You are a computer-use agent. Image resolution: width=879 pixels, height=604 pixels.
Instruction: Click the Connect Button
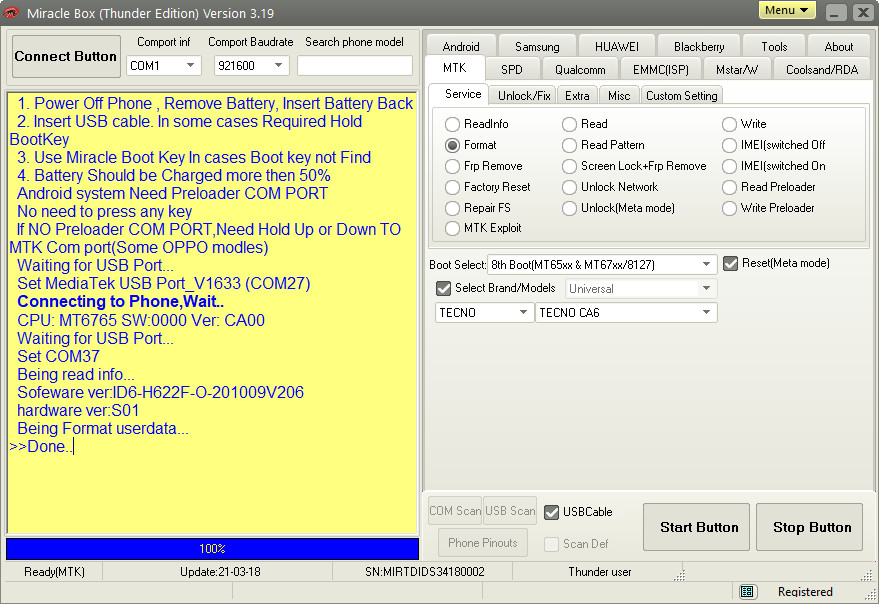click(x=66, y=56)
